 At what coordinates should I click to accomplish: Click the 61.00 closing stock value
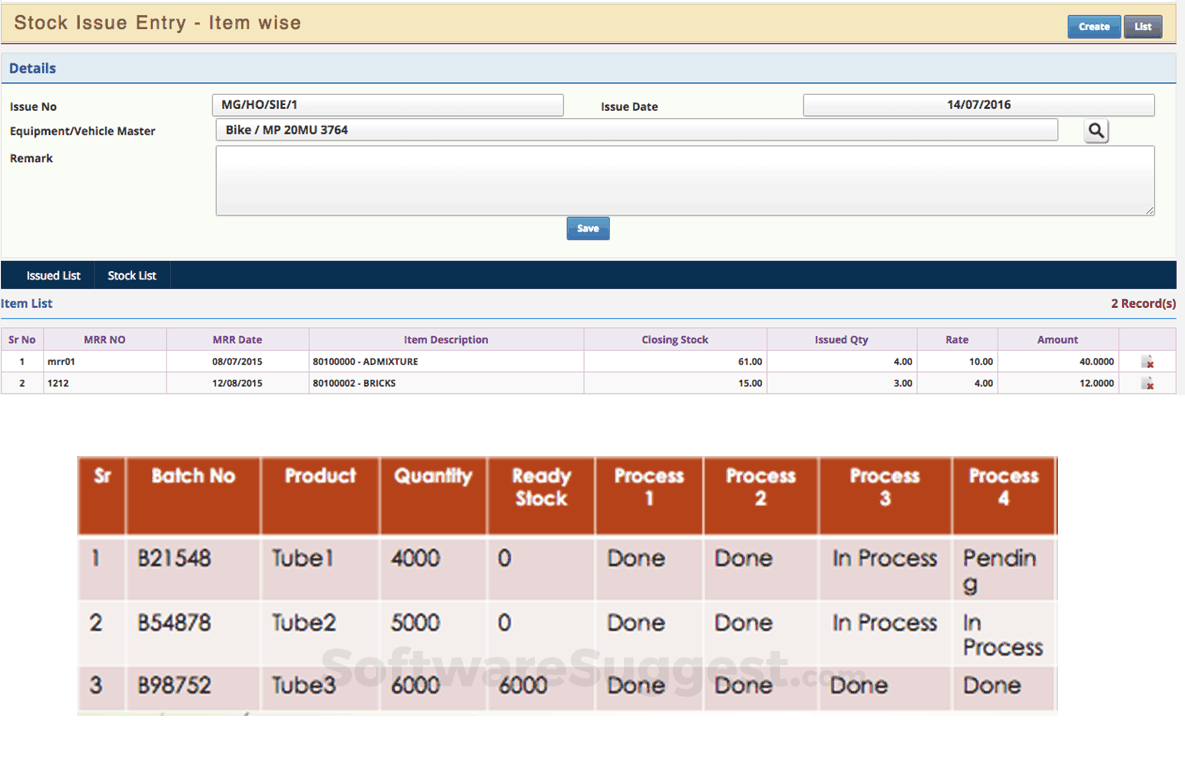click(750, 362)
